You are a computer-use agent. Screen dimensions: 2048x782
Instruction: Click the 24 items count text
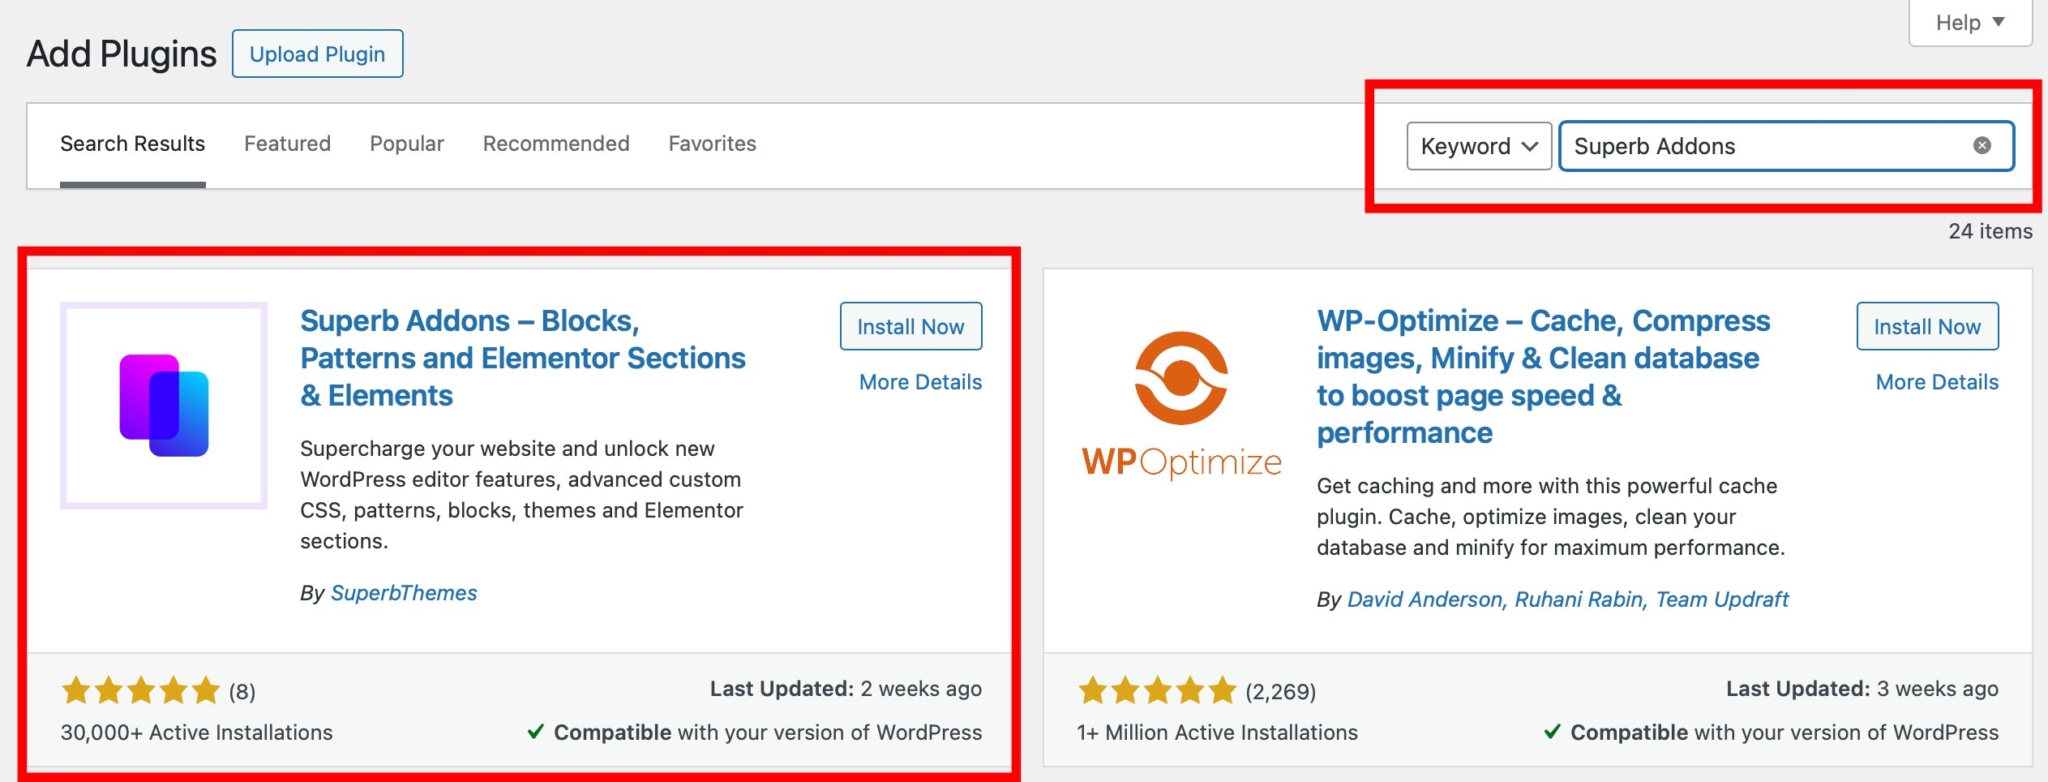pyautogui.click(x=1990, y=231)
